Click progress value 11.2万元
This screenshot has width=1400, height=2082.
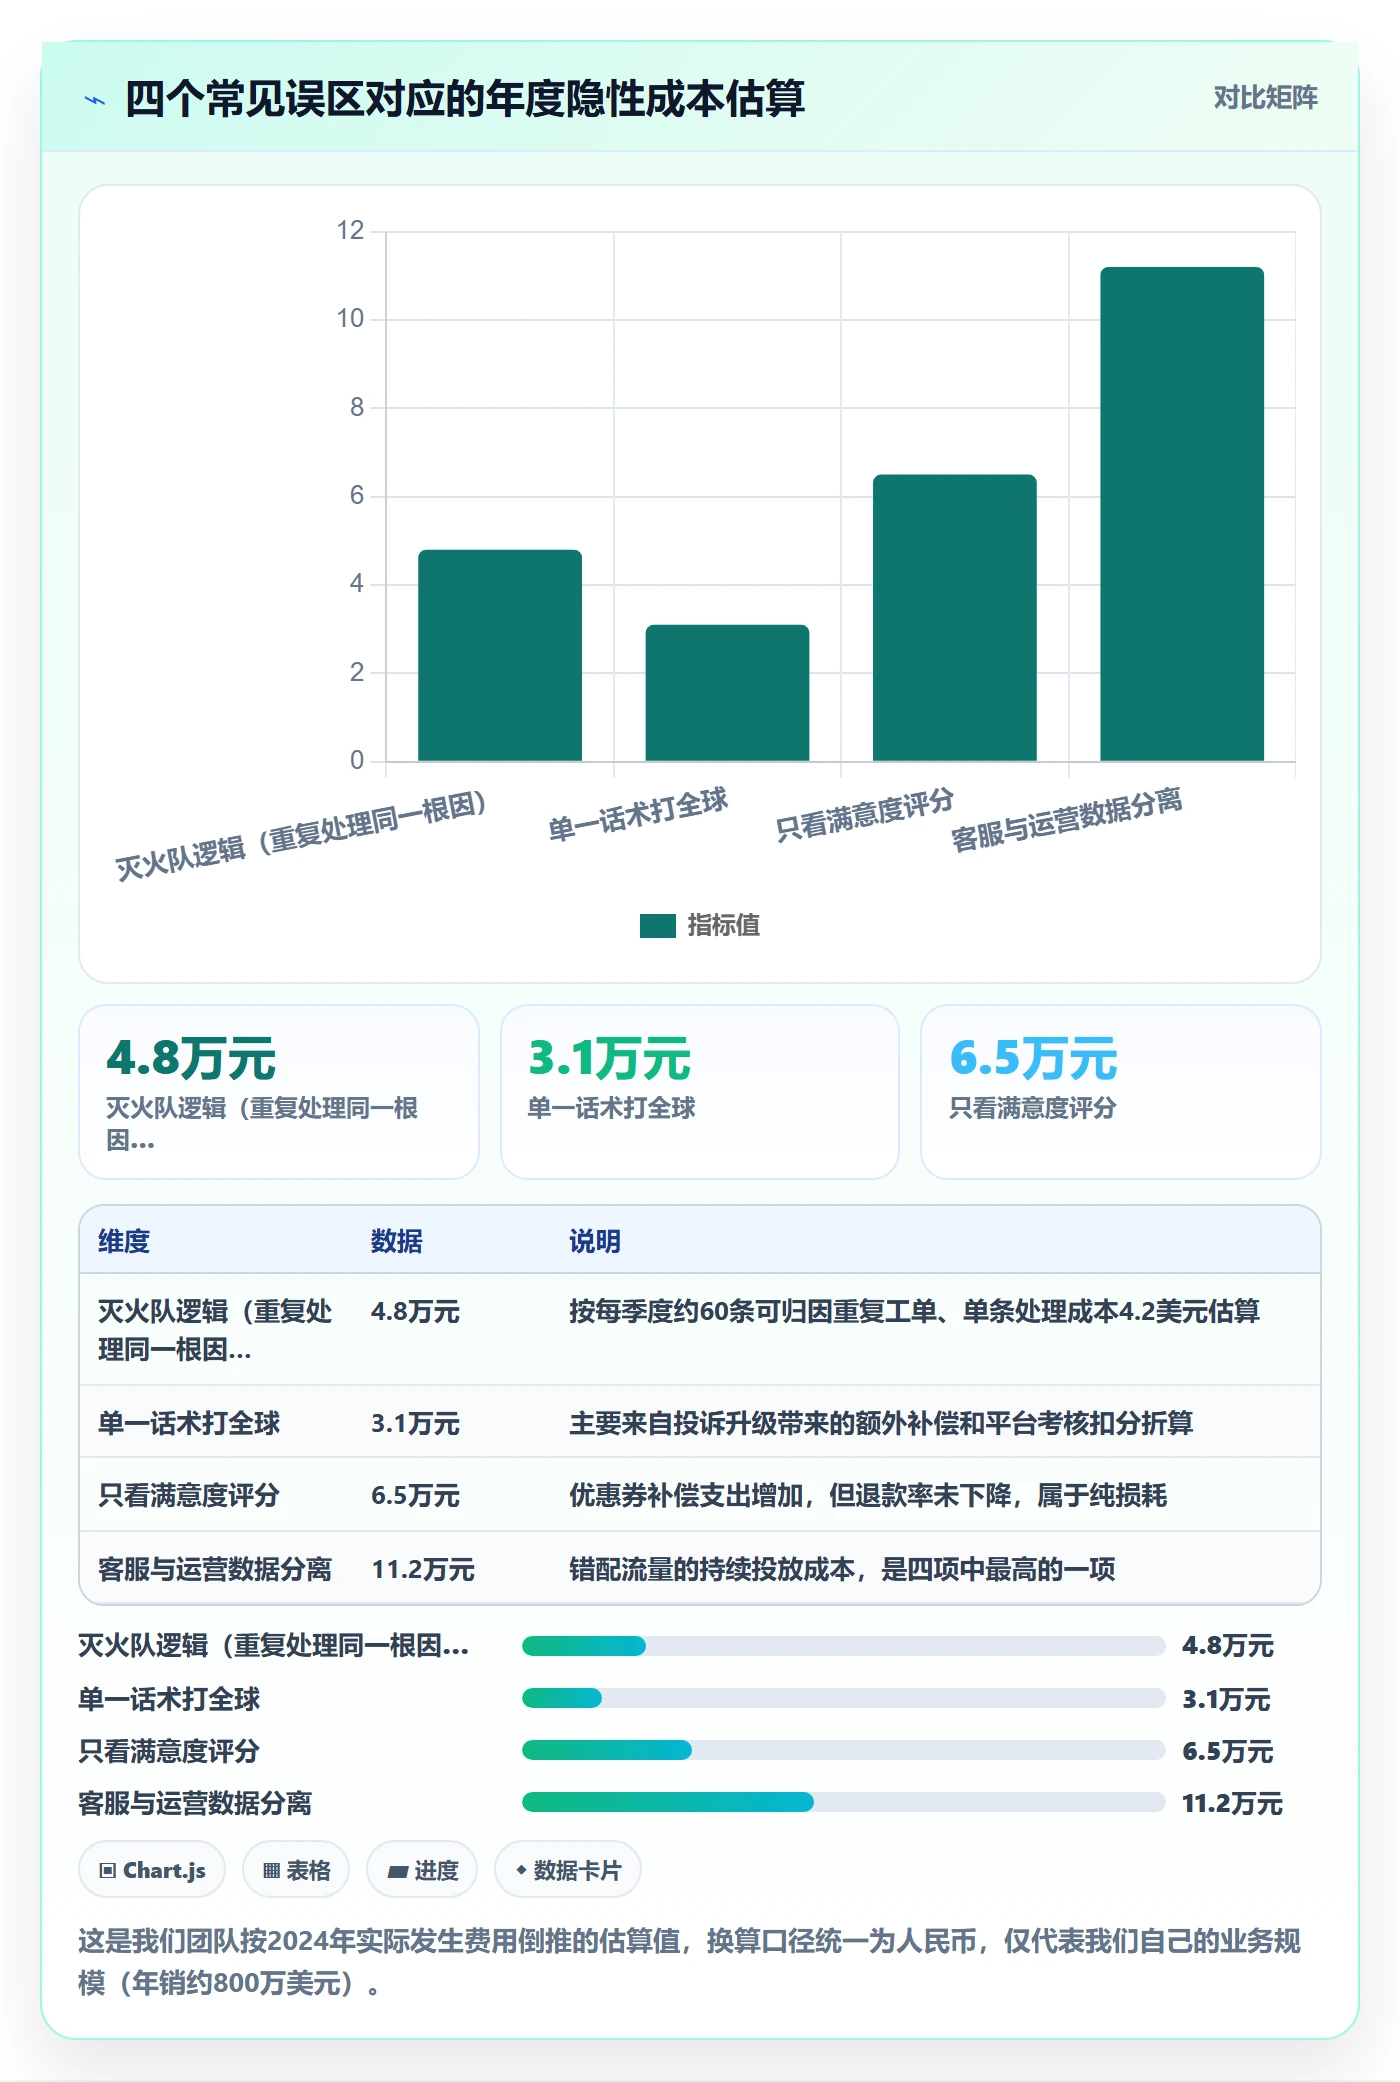click(1232, 1803)
